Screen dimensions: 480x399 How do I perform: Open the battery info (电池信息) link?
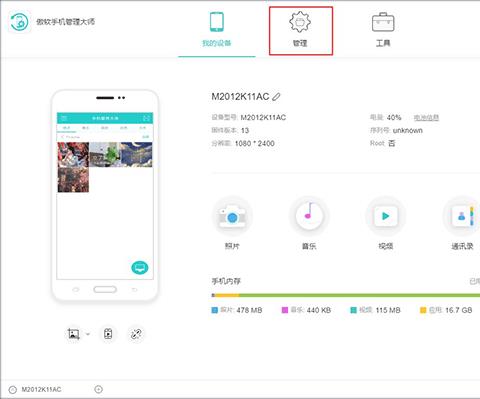tap(426, 117)
